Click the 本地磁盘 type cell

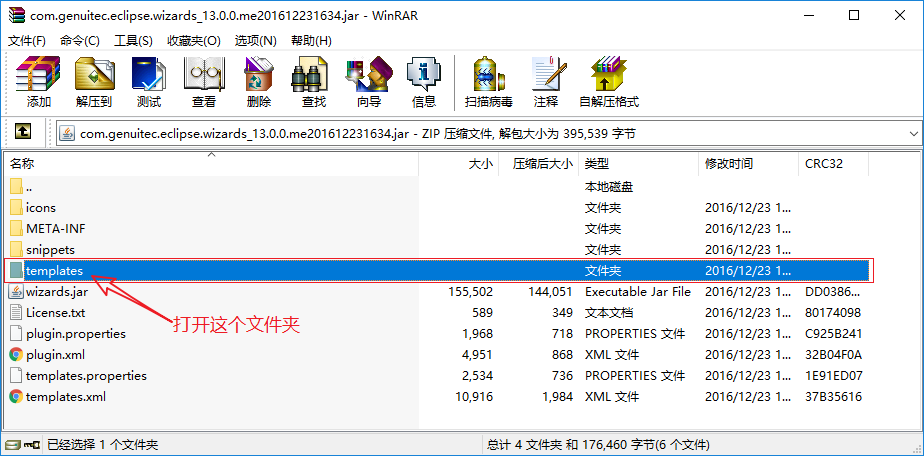[x=608, y=187]
